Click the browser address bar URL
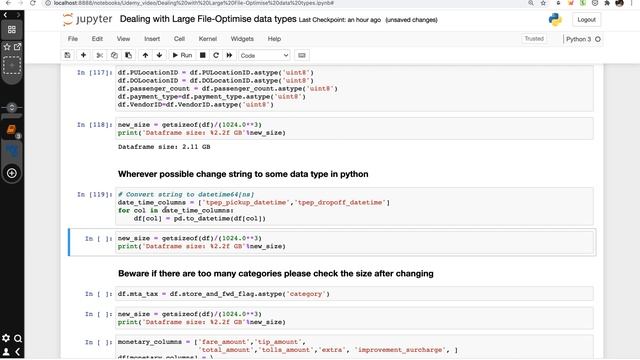This screenshot has height=360, width=640. coord(194,3)
